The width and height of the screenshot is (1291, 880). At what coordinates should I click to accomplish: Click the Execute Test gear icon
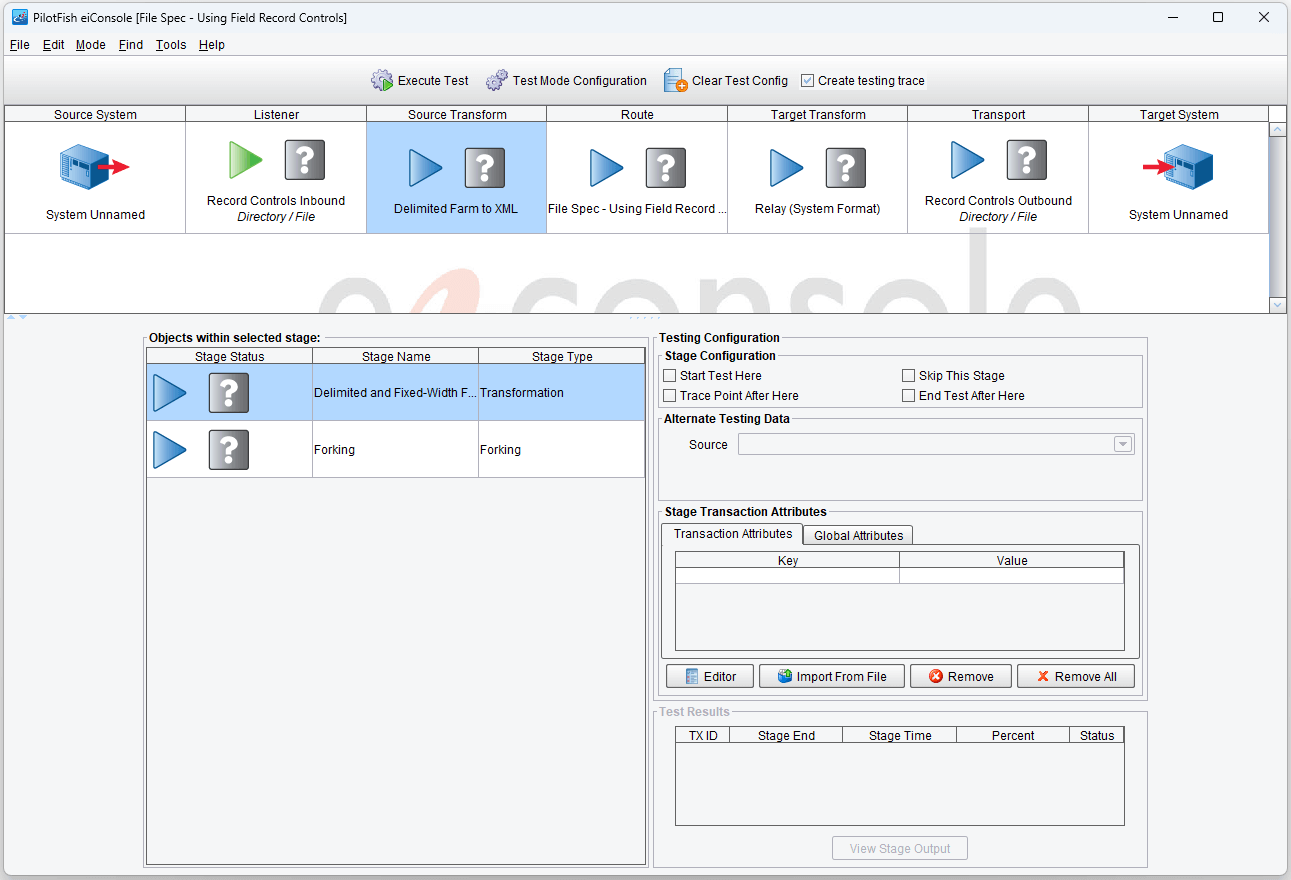click(x=382, y=81)
